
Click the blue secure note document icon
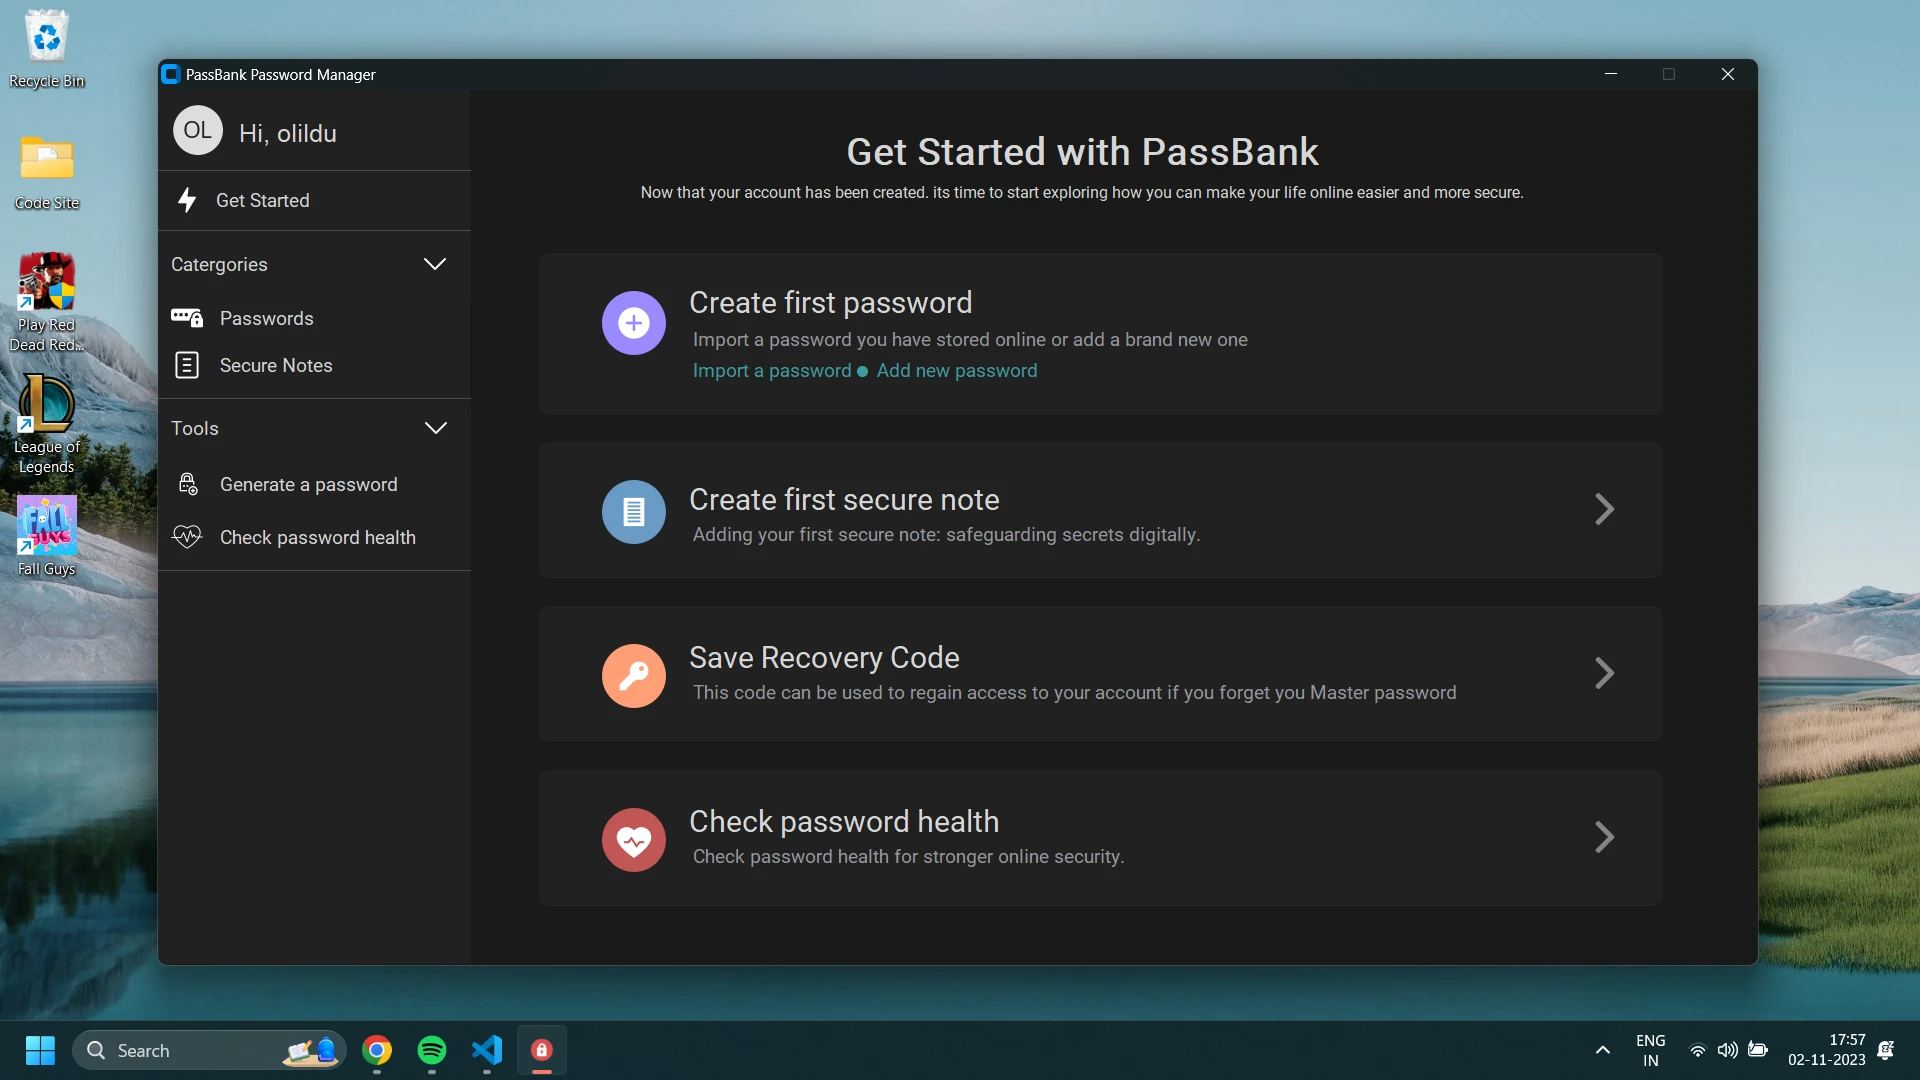click(x=633, y=512)
